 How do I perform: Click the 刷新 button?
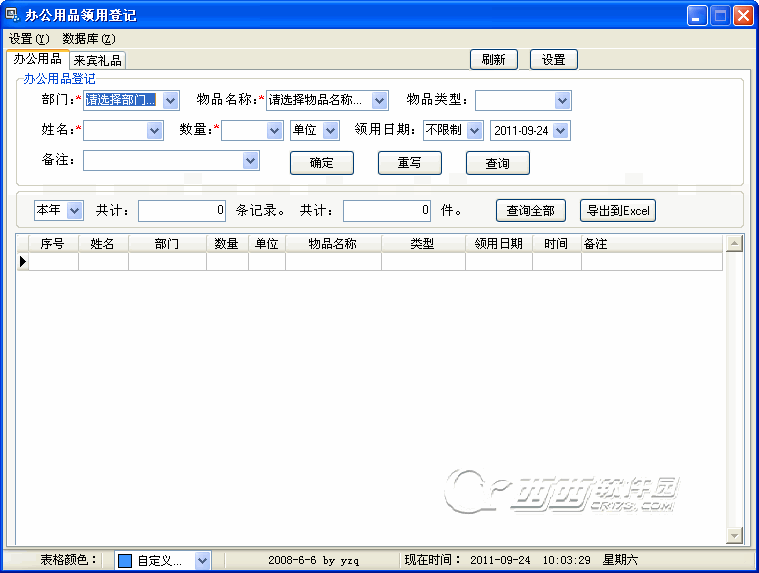pos(494,60)
